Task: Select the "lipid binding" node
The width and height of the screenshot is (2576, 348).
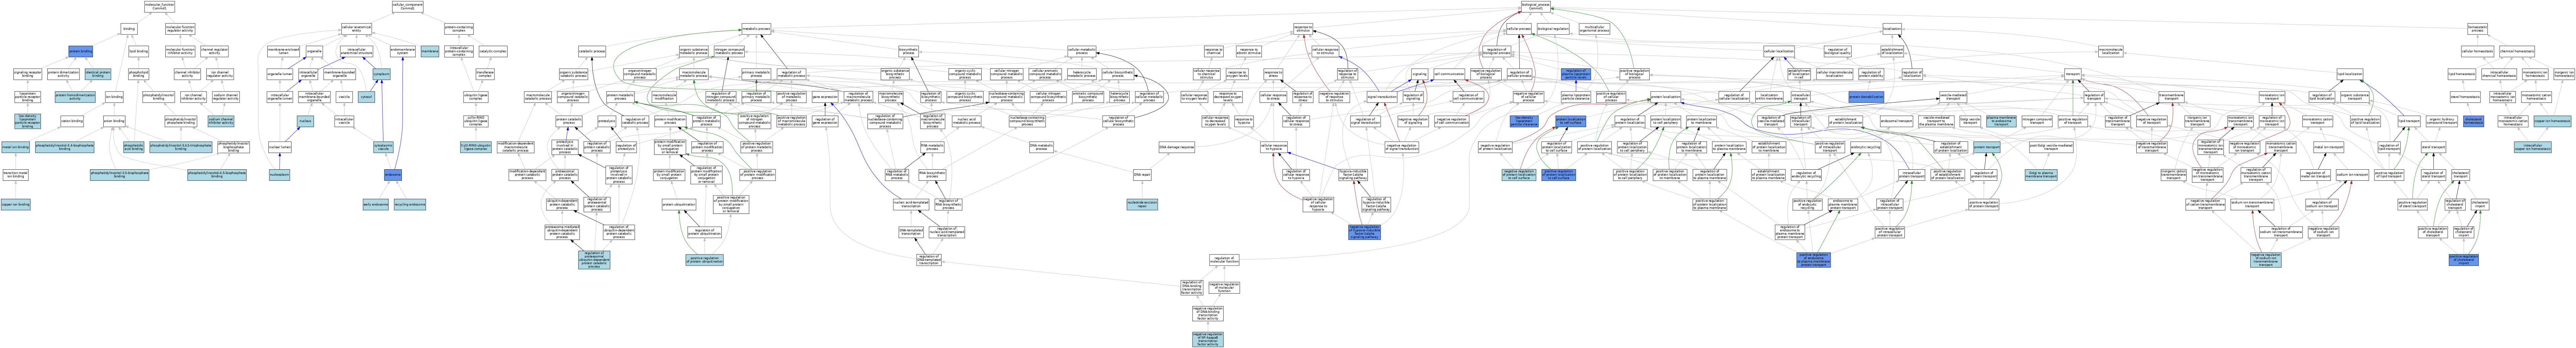Action: click(139, 51)
